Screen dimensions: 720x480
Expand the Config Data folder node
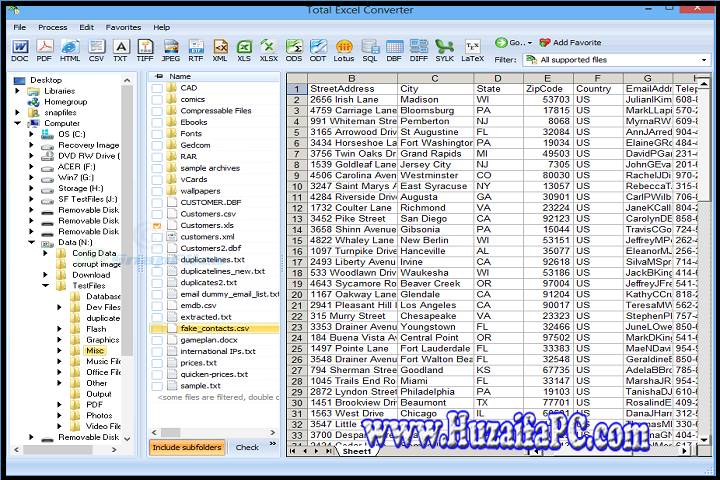click(45, 253)
